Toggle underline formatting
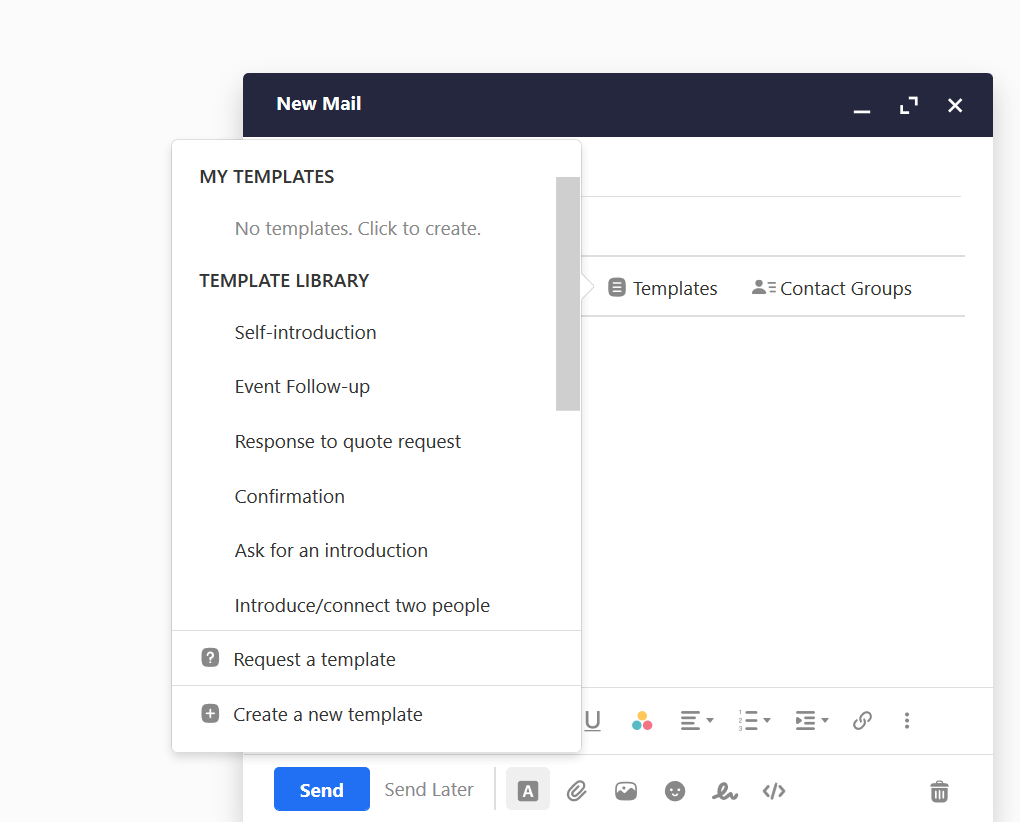The image size is (1020, 822). coord(593,720)
